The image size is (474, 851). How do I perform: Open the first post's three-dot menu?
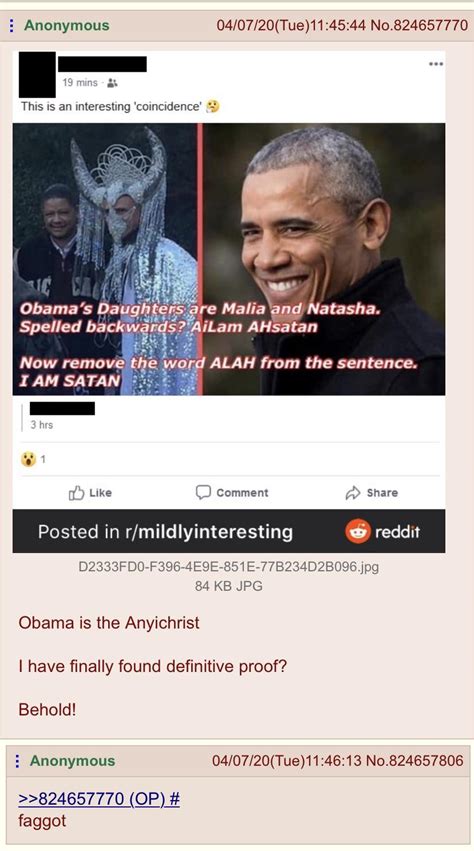12,26
